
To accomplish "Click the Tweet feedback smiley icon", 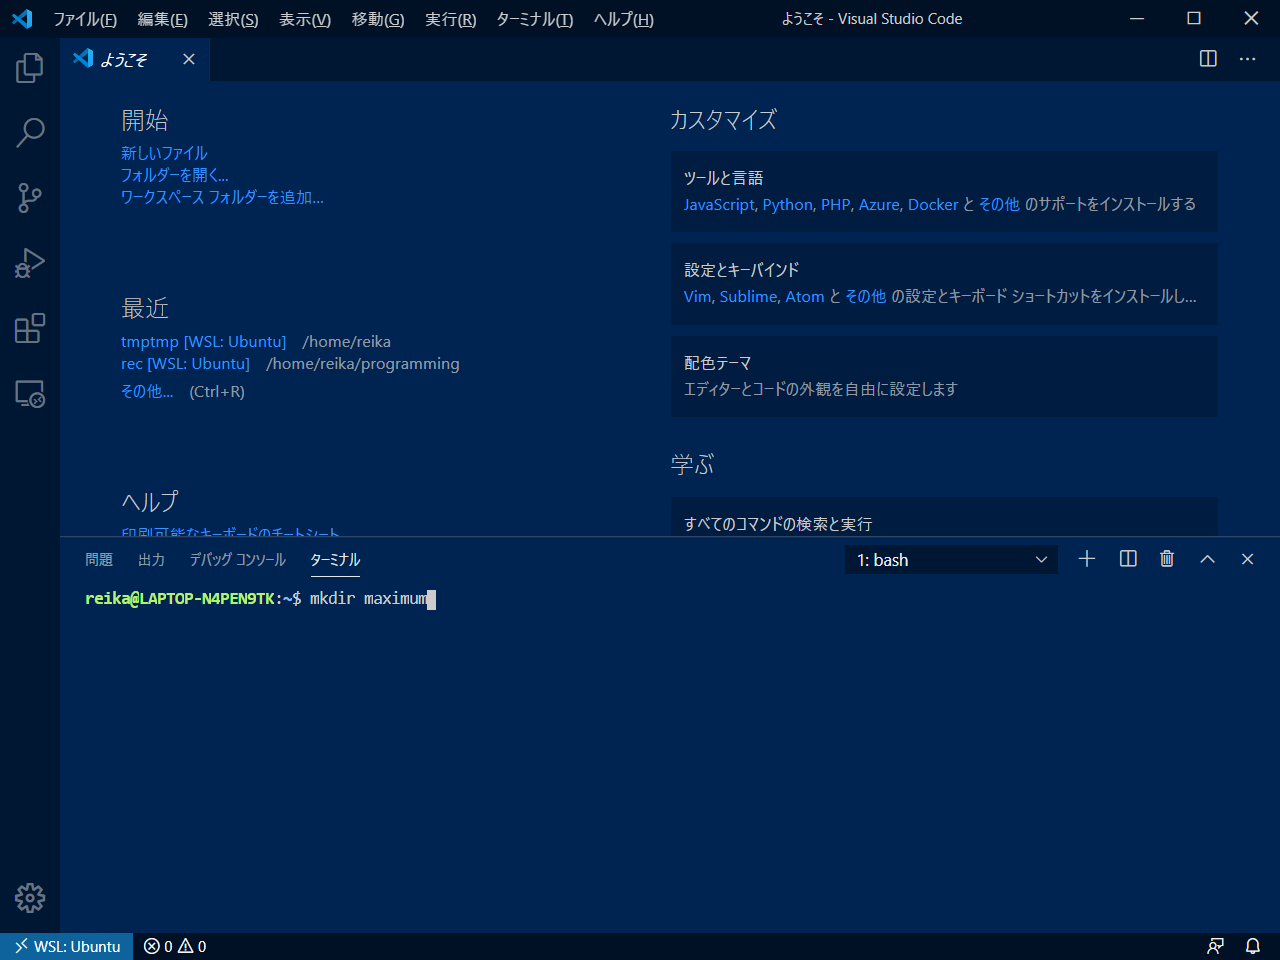I will click(1216, 945).
